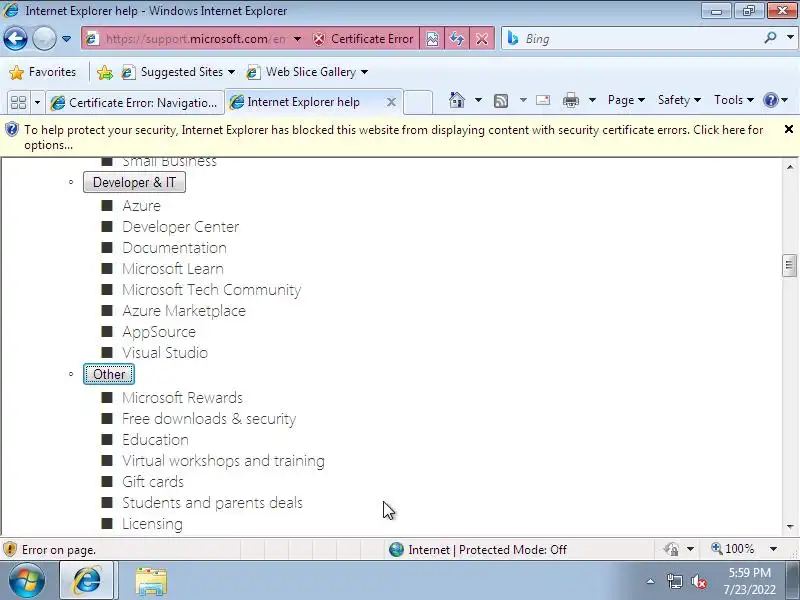Open Free downloads & security link
This screenshot has height=600, width=800.
(x=209, y=419)
